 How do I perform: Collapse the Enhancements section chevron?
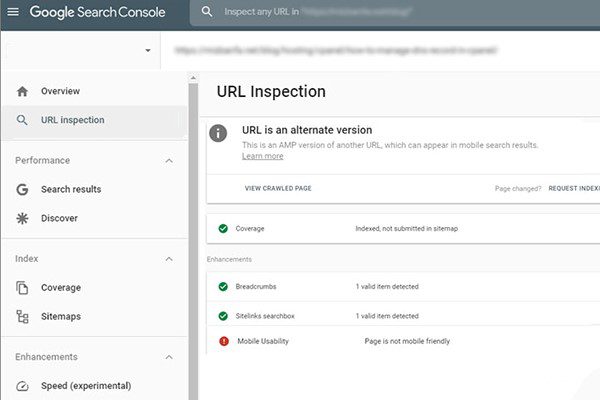pos(169,357)
